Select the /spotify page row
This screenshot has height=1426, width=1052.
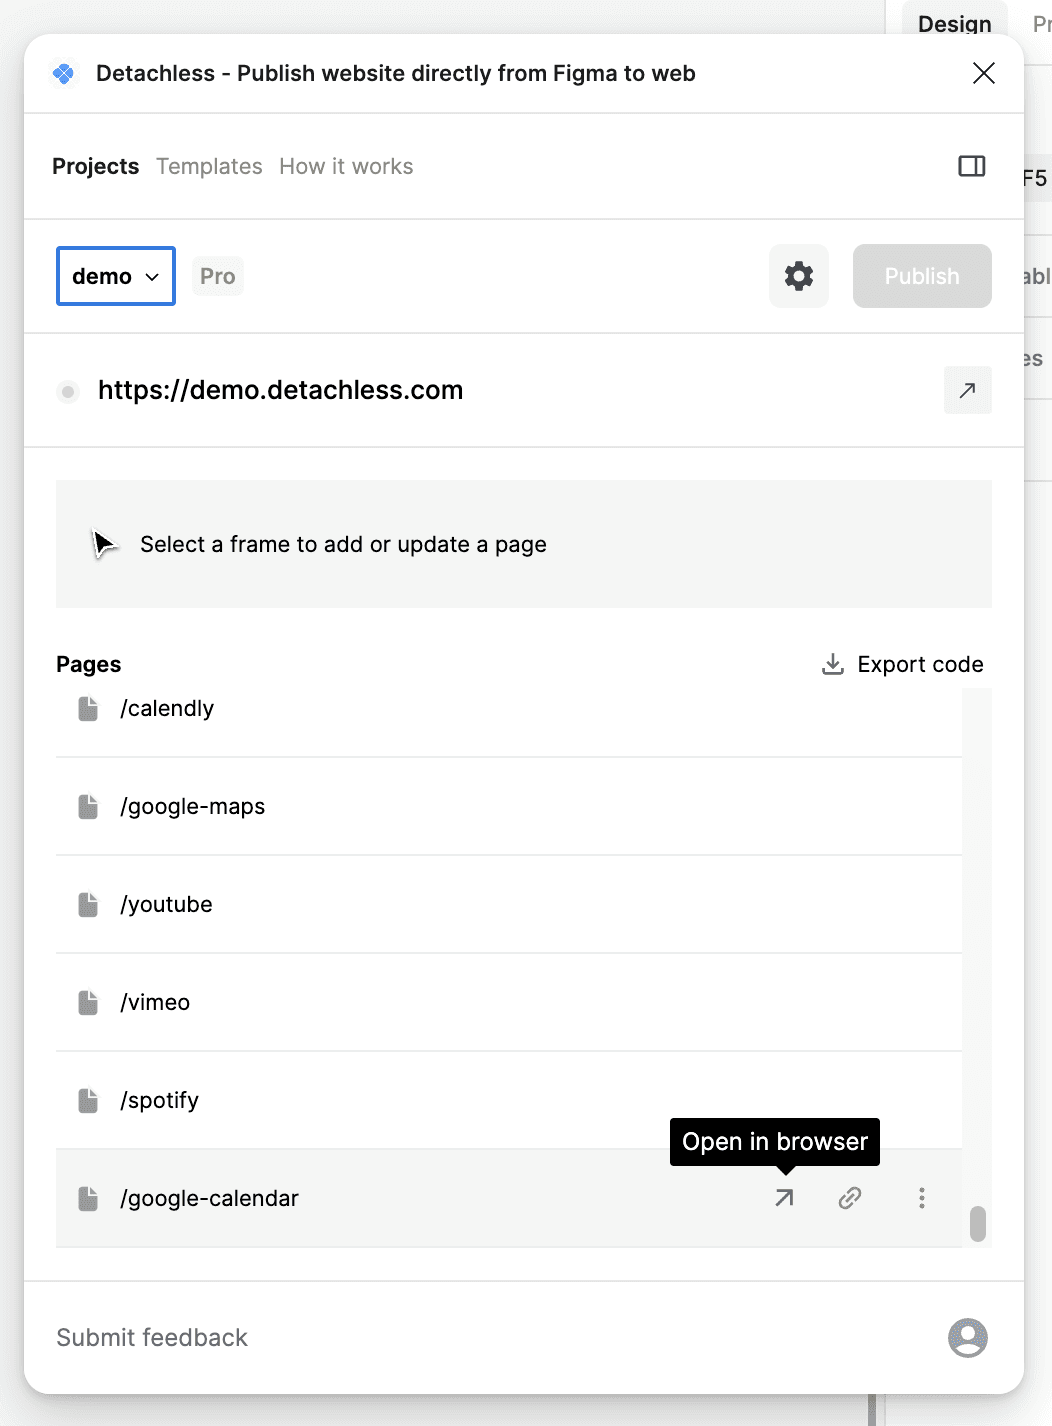pyautogui.click(x=509, y=1101)
